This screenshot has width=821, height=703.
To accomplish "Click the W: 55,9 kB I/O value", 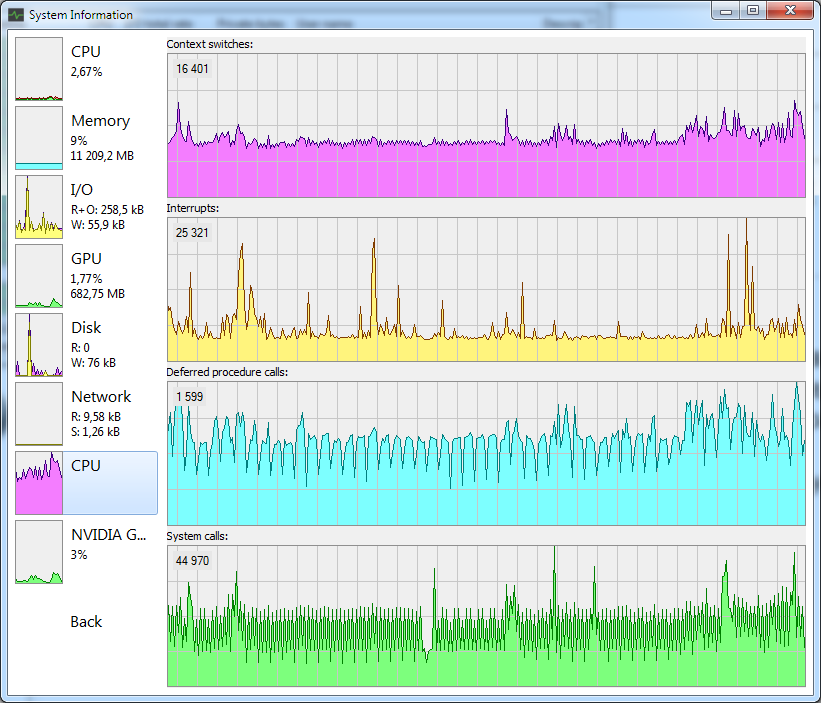I will point(98,225).
